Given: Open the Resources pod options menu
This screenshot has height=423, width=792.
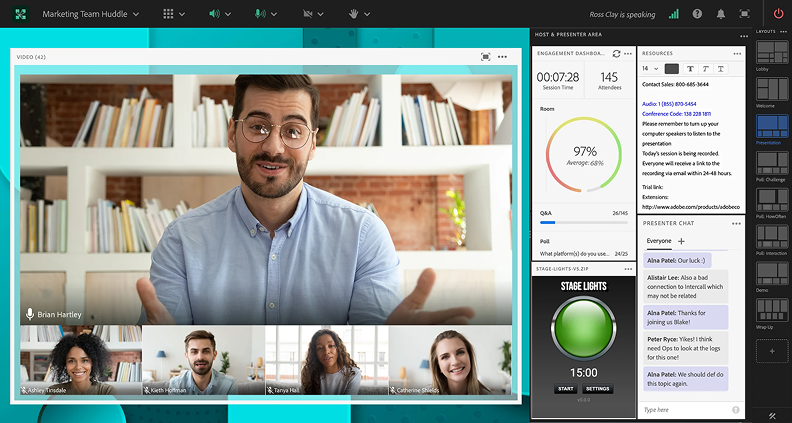Looking at the screenshot, I should [736, 54].
